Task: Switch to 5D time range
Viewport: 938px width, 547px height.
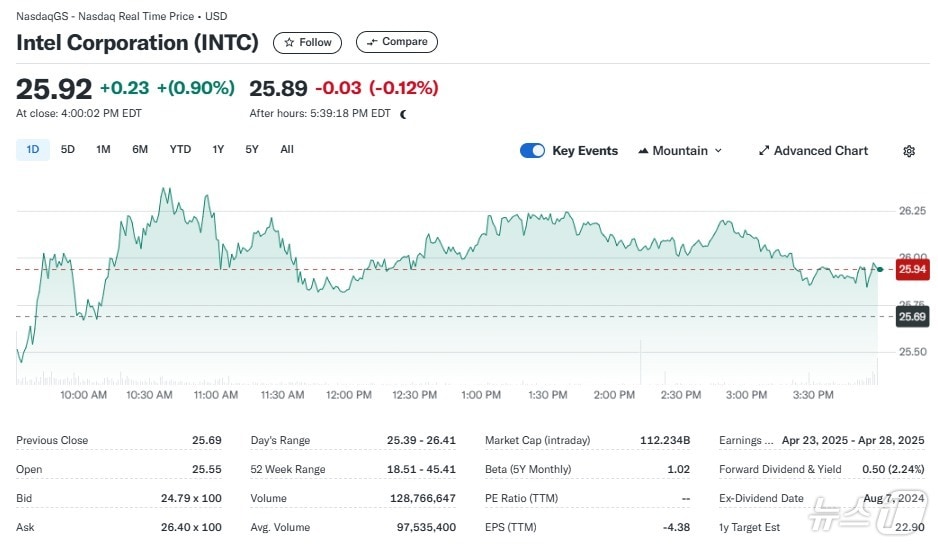Action: [x=68, y=150]
